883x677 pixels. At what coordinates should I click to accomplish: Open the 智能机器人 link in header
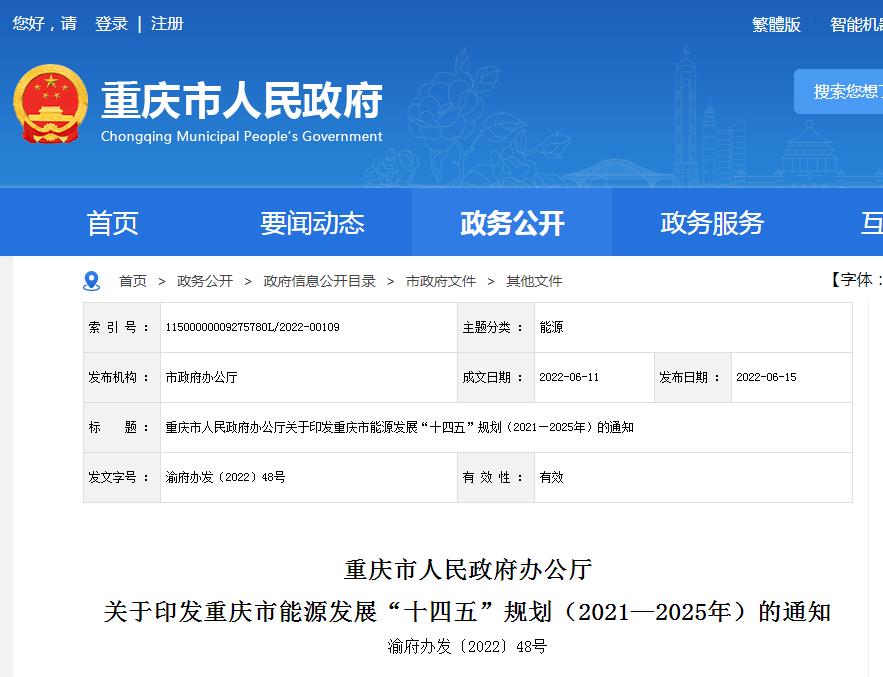pyautogui.click(x=856, y=24)
